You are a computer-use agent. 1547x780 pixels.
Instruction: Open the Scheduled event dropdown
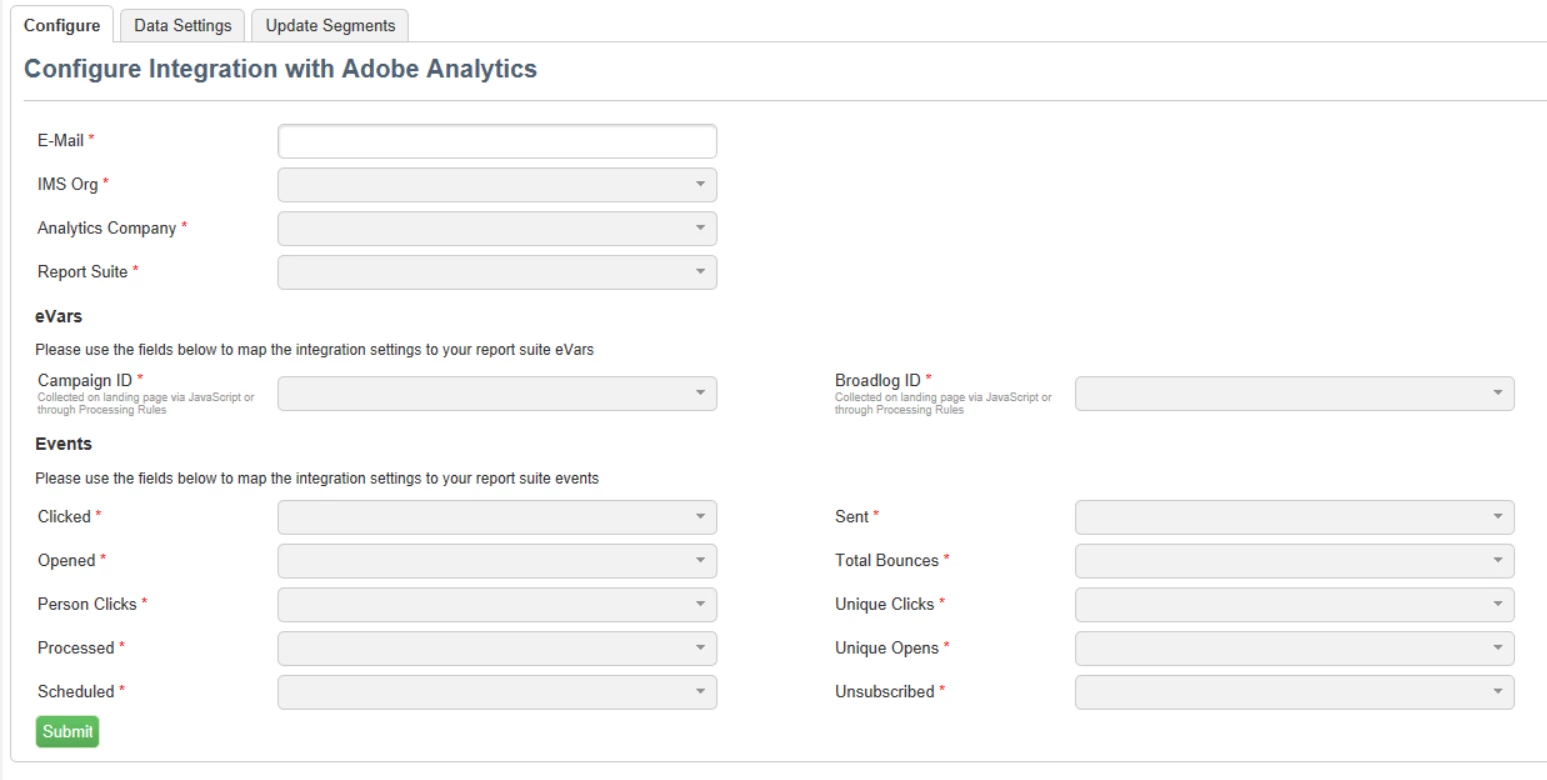click(x=497, y=691)
